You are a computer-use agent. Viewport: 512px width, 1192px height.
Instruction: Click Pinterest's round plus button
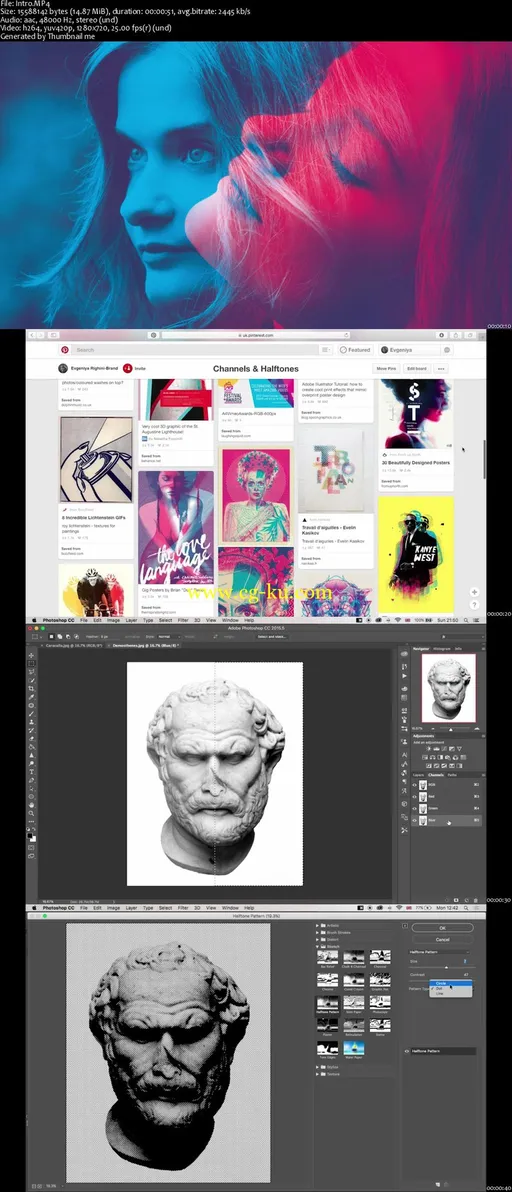click(474, 591)
